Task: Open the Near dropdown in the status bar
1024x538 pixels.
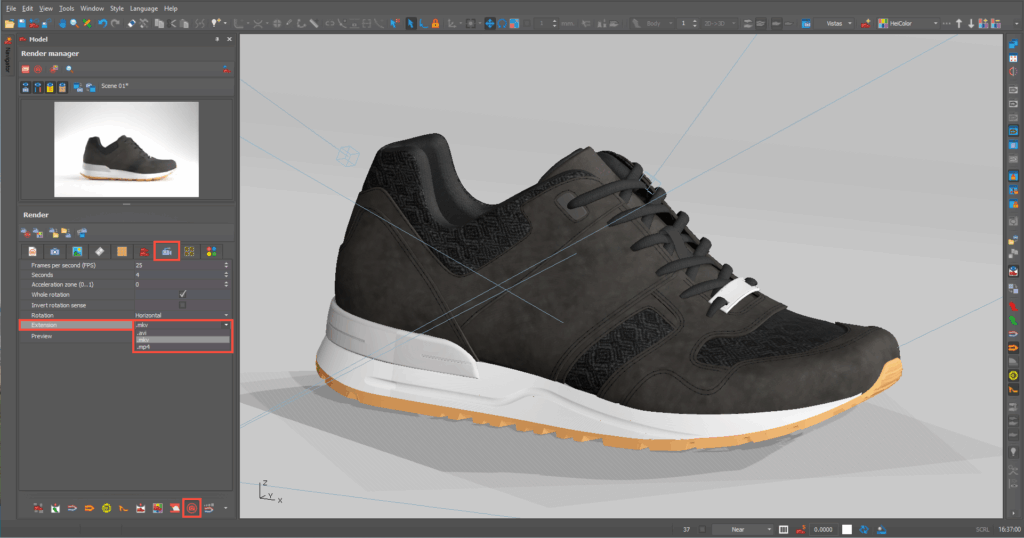Action: (741, 529)
